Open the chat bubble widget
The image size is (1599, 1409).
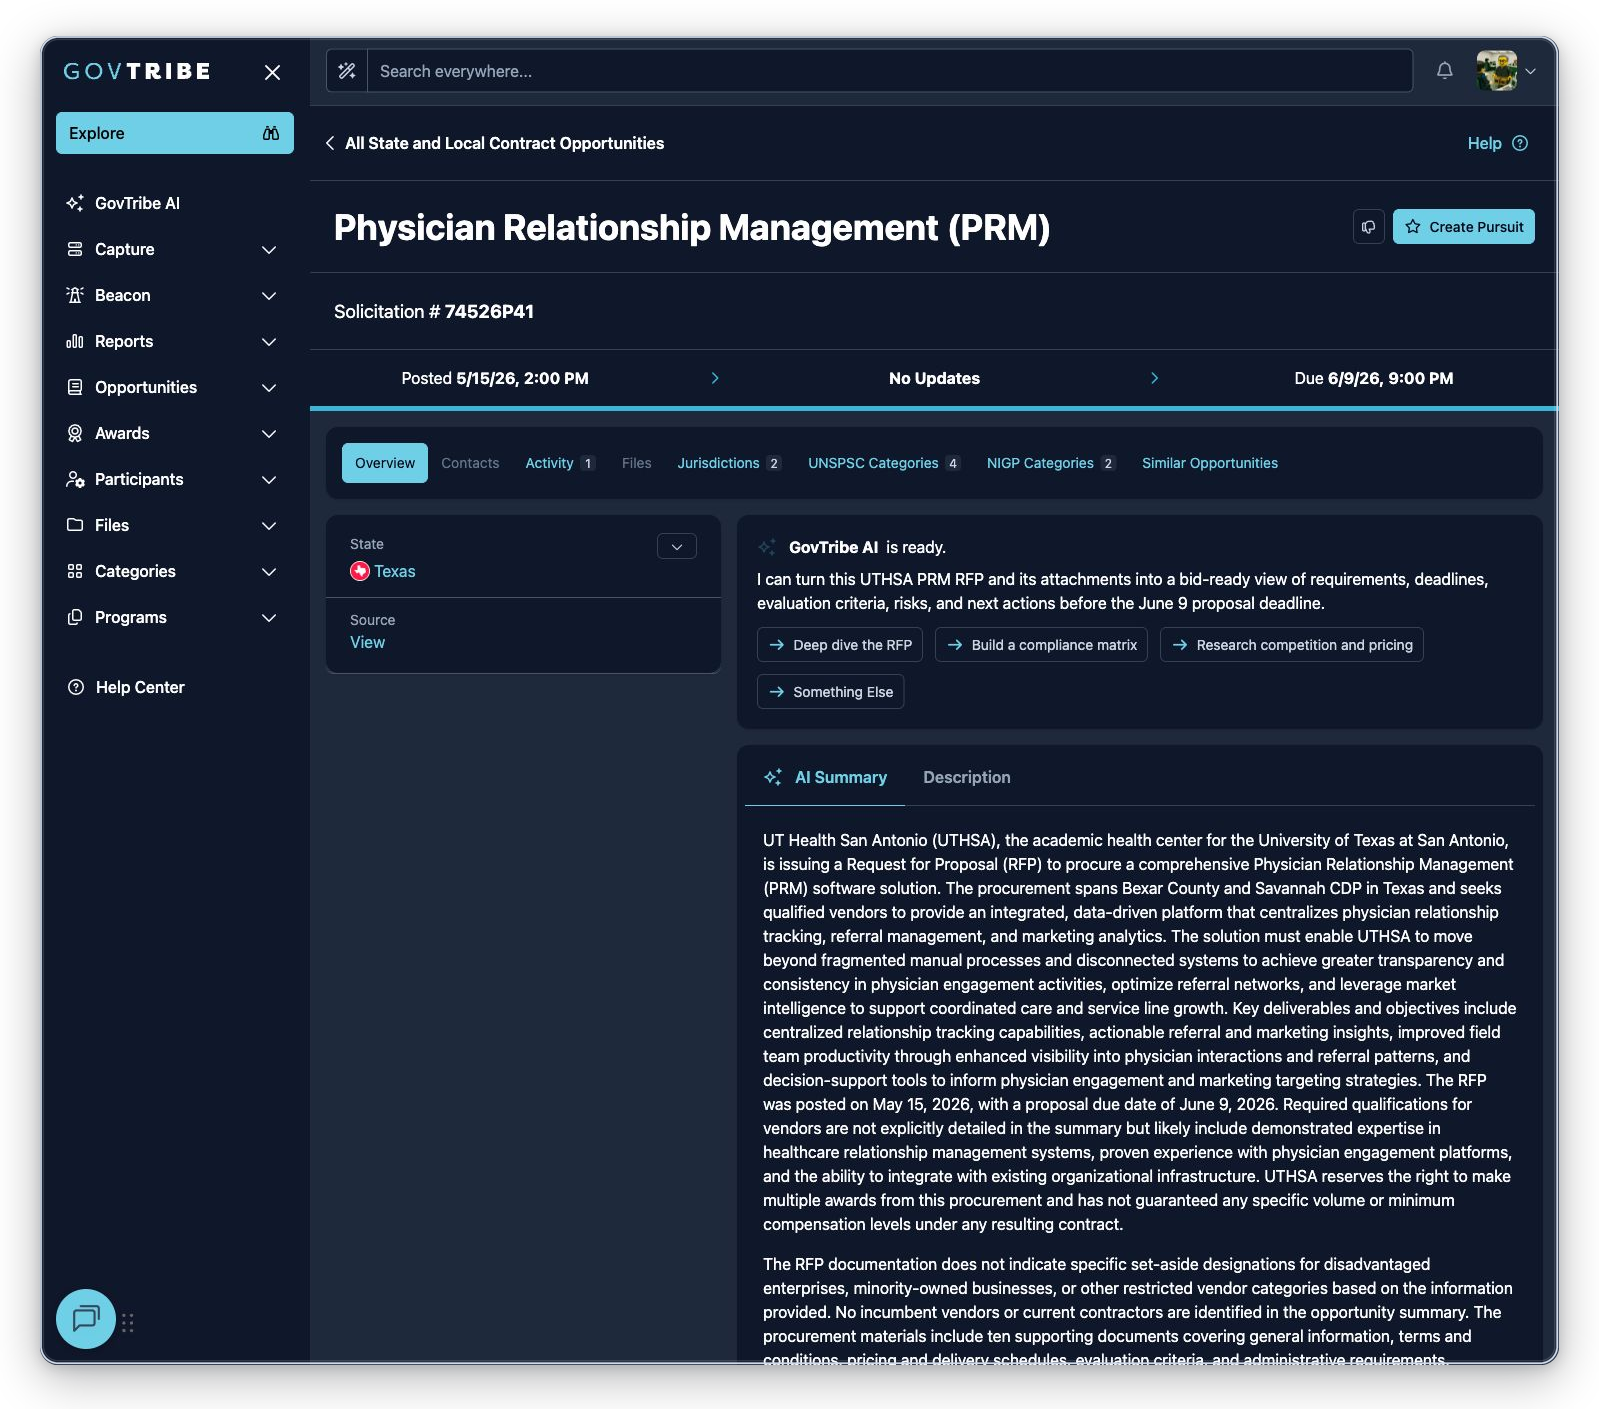pos(86,1319)
